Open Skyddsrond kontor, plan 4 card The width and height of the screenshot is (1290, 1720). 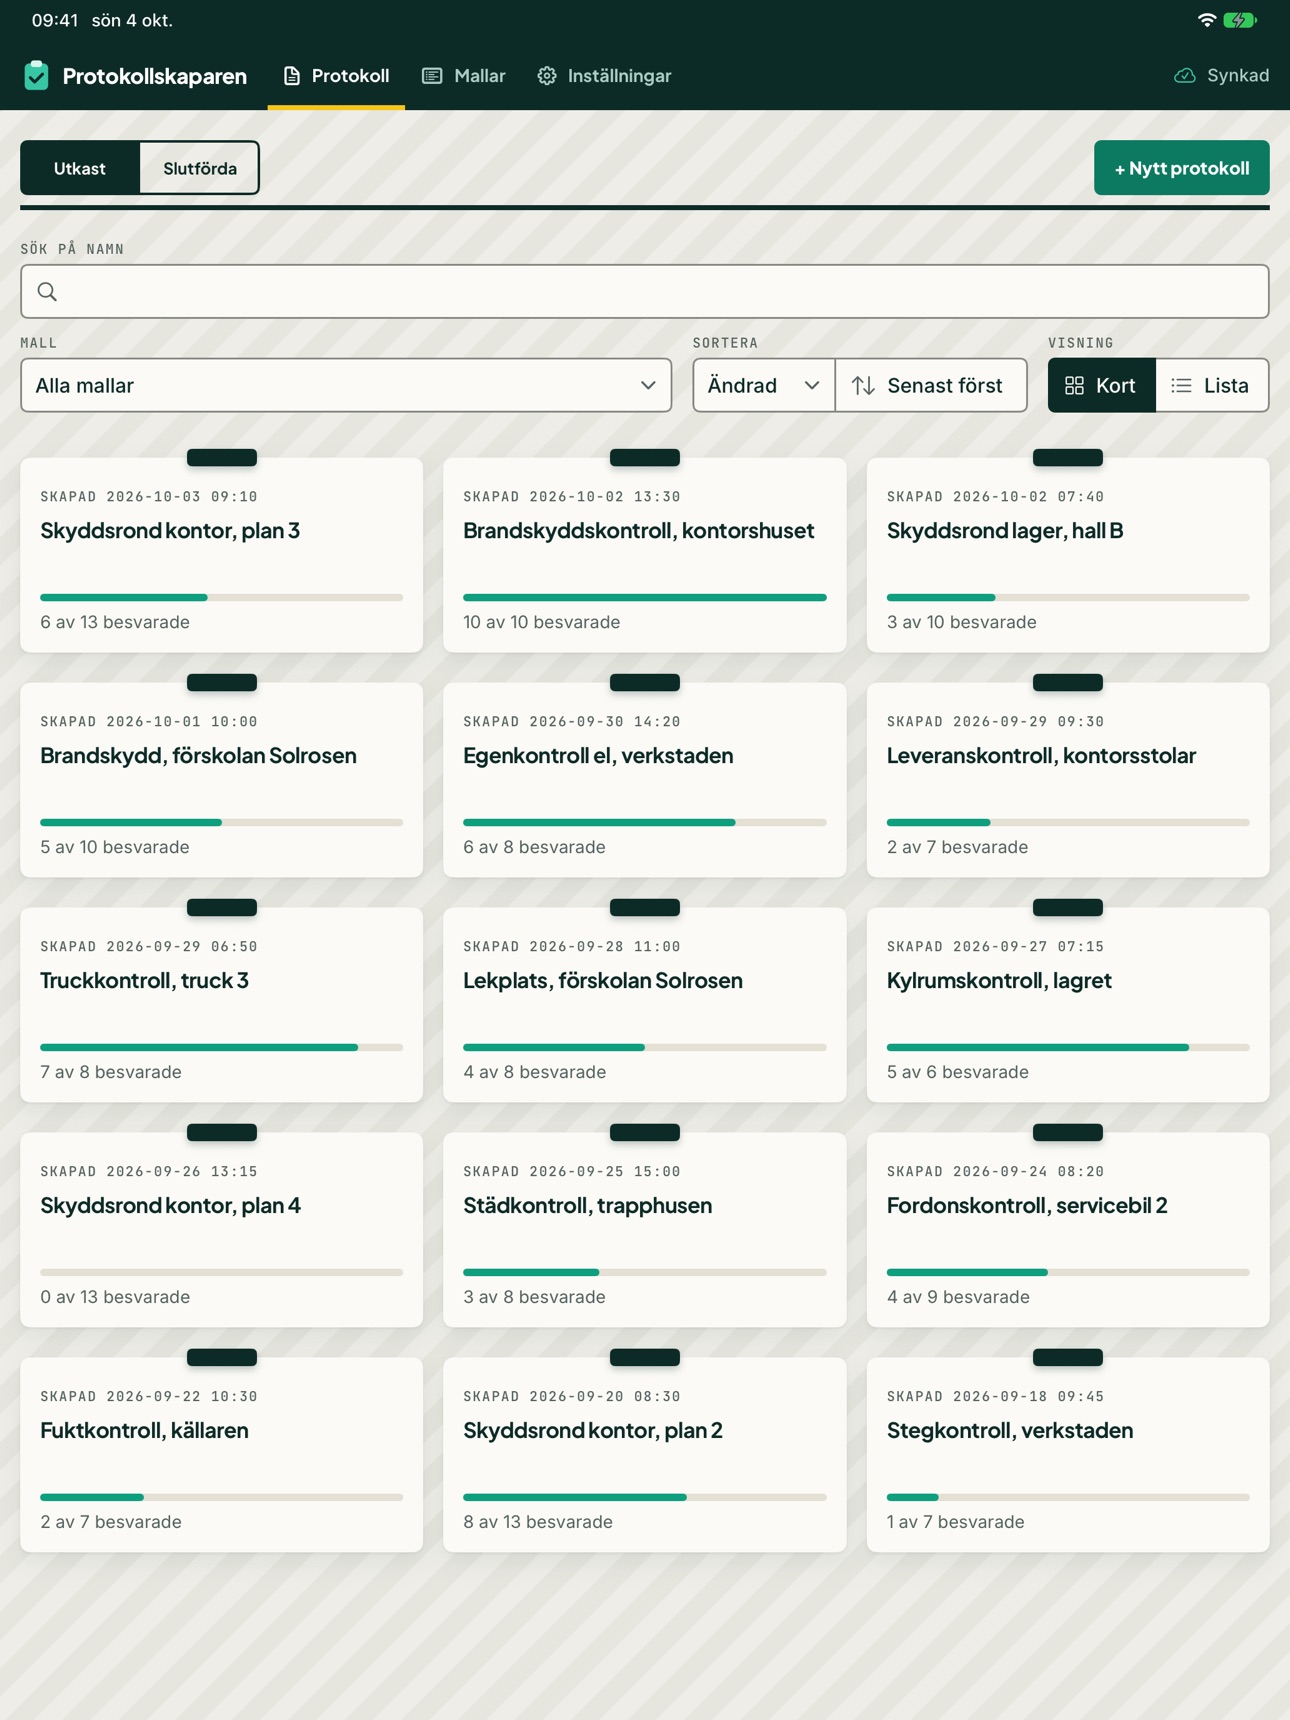(221, 1231)
